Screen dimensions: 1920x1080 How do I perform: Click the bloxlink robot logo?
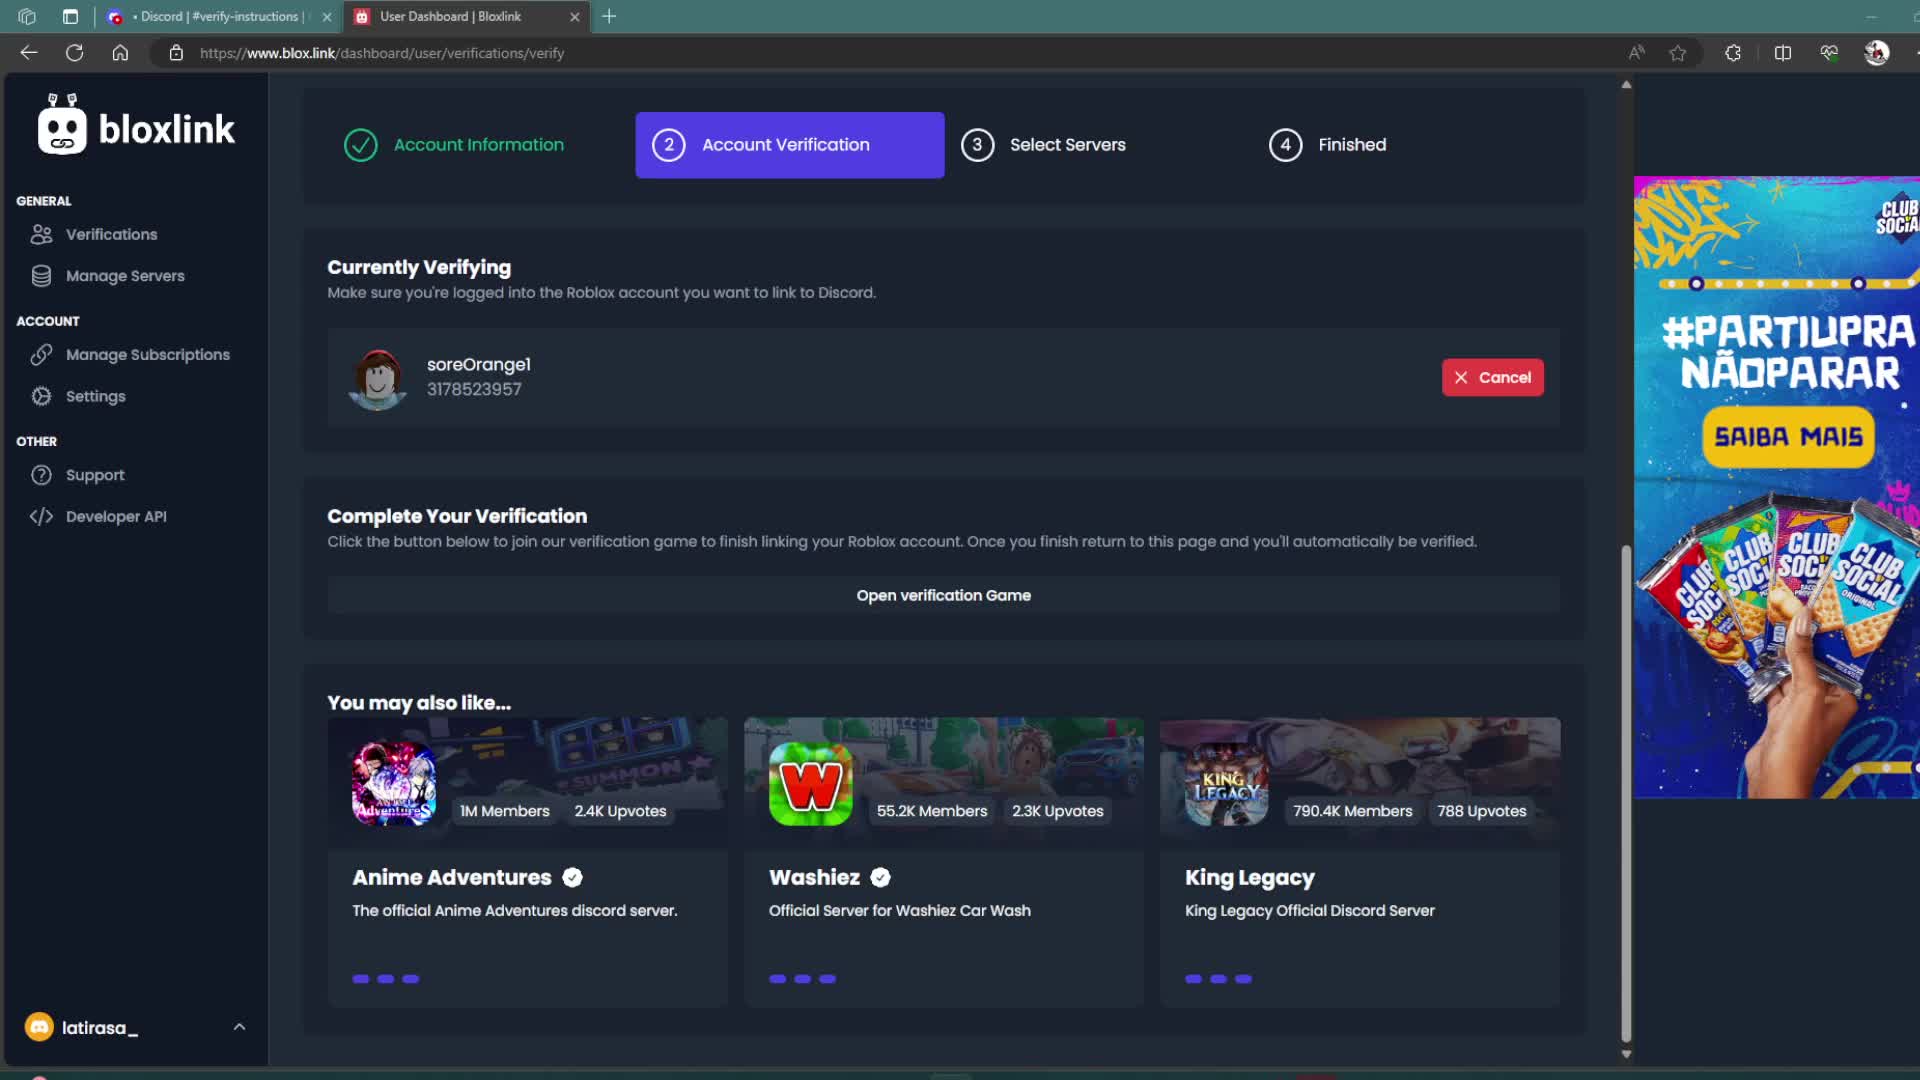tap(62, 127)
